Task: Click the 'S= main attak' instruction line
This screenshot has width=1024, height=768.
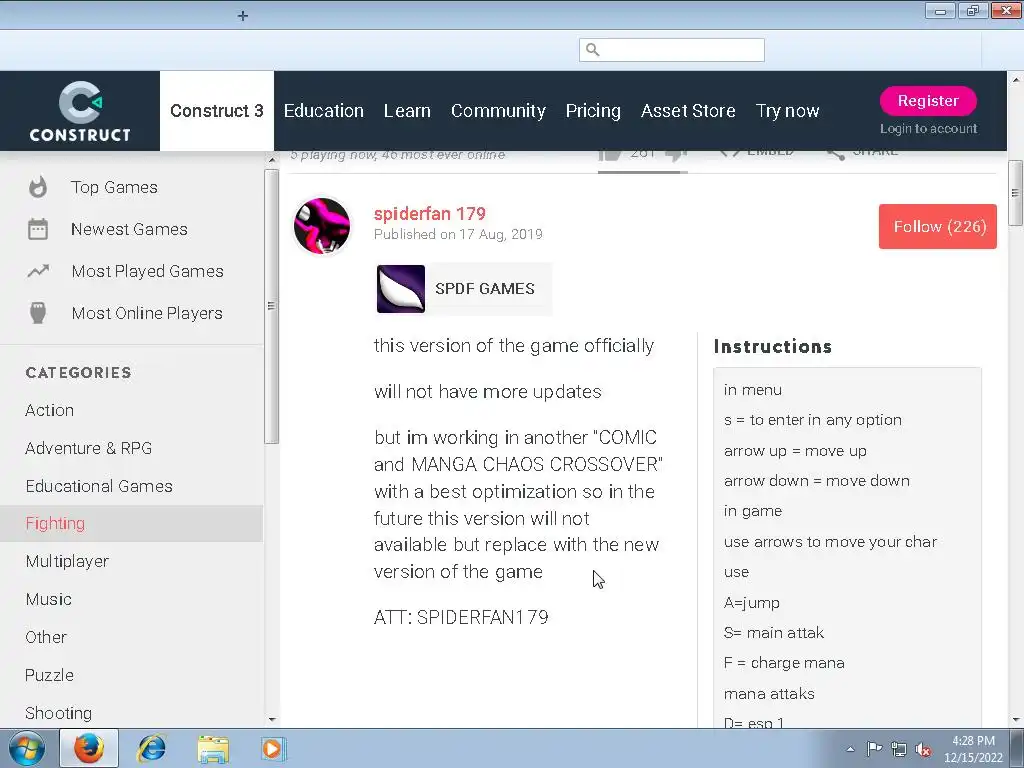Action: pyautogui.click(x=774, y=632)
